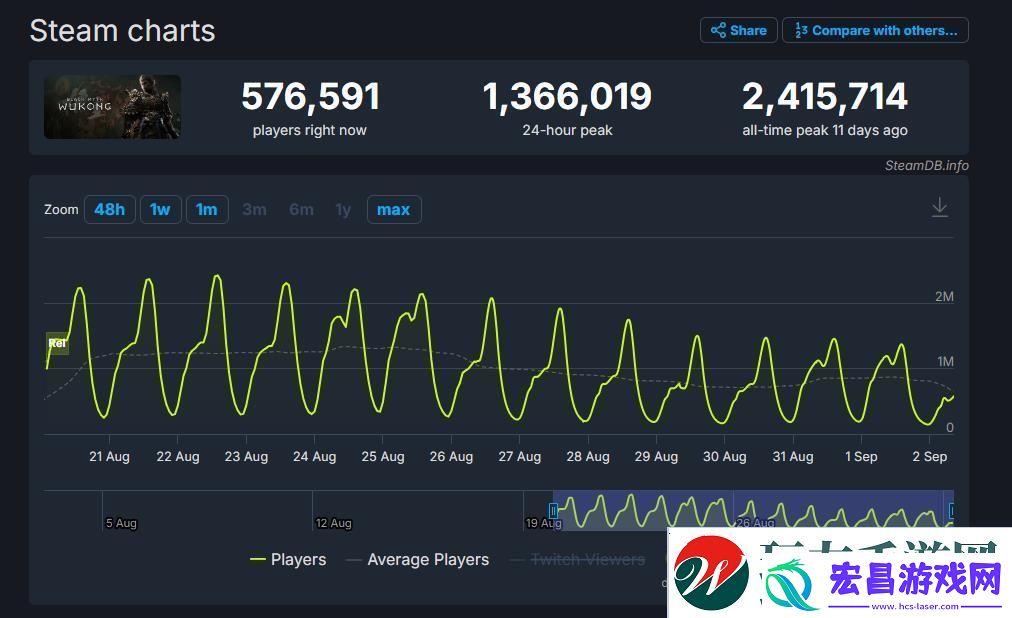Click the 5 Aug navigator label
The width and height of the screenshot is (1012, 618).
(x=121, y=523)
